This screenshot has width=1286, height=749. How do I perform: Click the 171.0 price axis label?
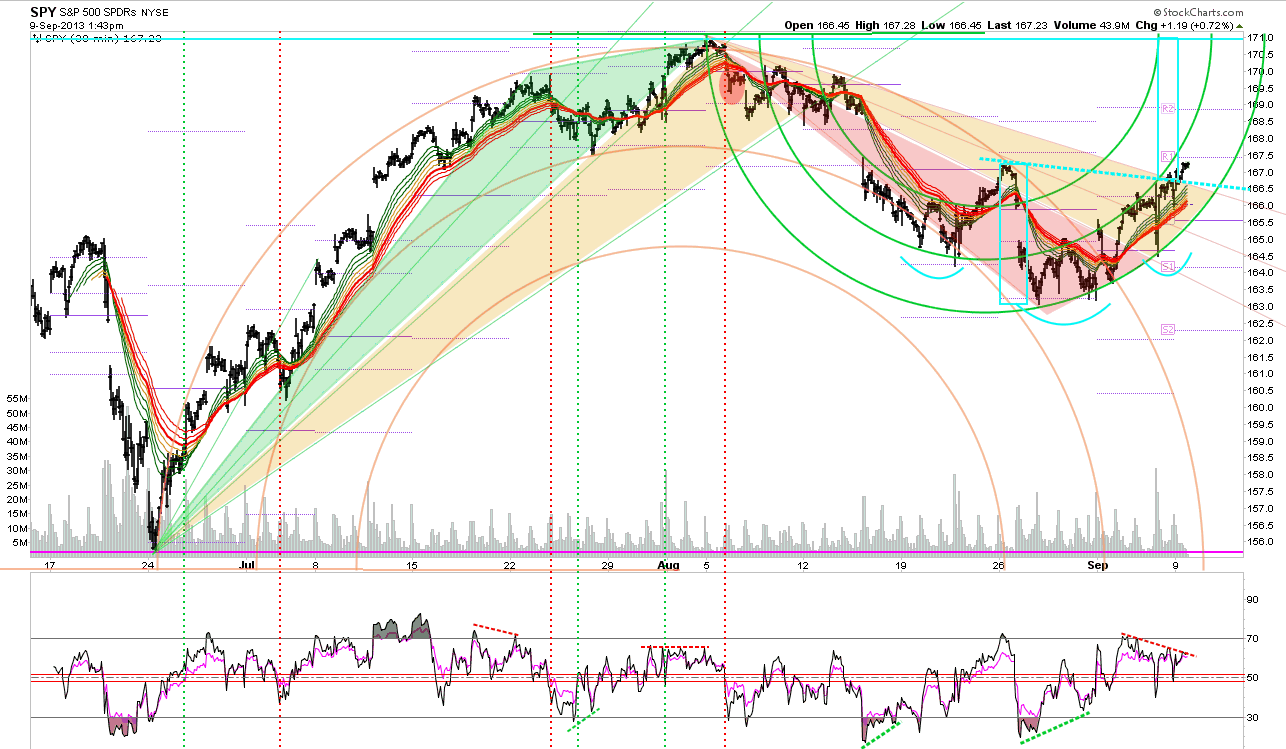tap(1259, 38)
